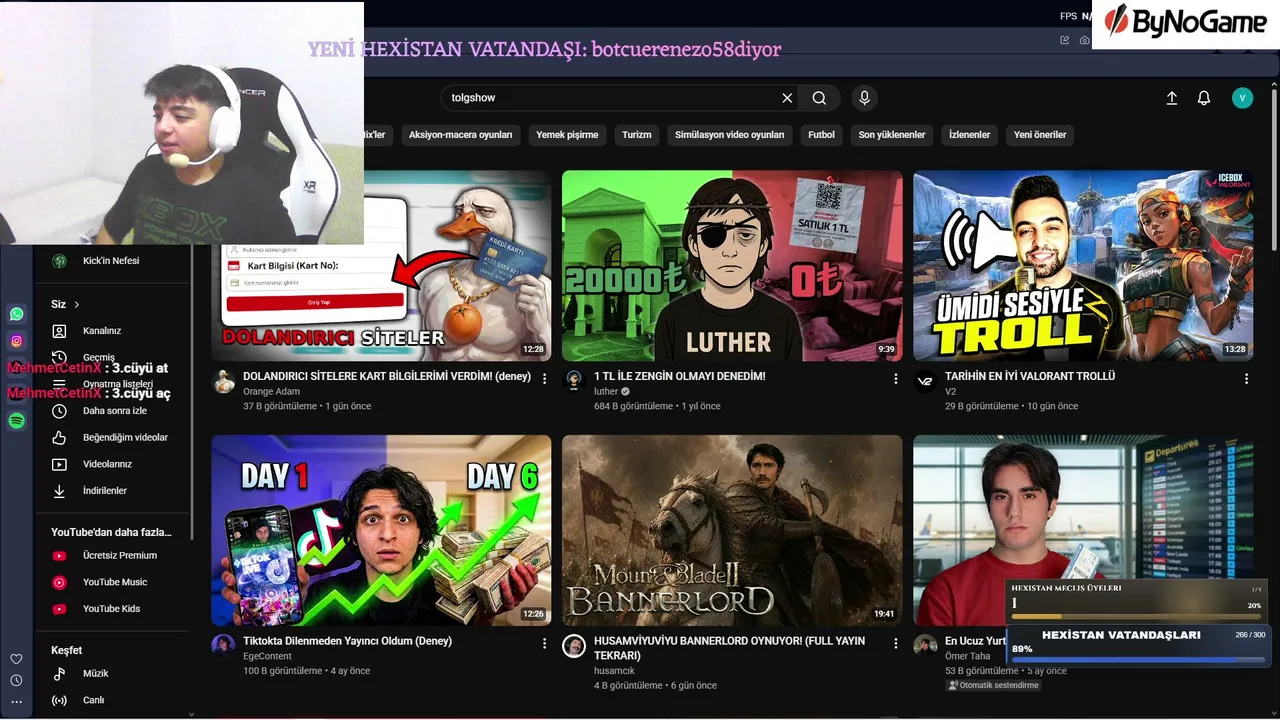Click the Daha sonra izle clock icon

coord(59,411)
